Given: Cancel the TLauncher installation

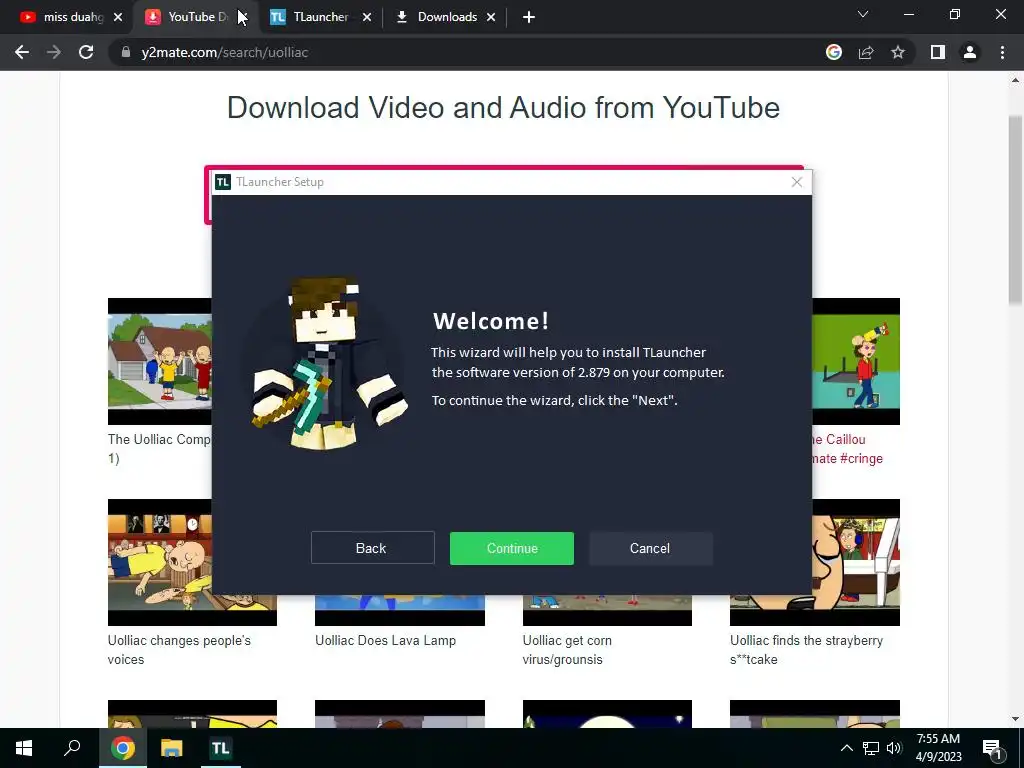Looking at the screenshot, I should [650, 548].
